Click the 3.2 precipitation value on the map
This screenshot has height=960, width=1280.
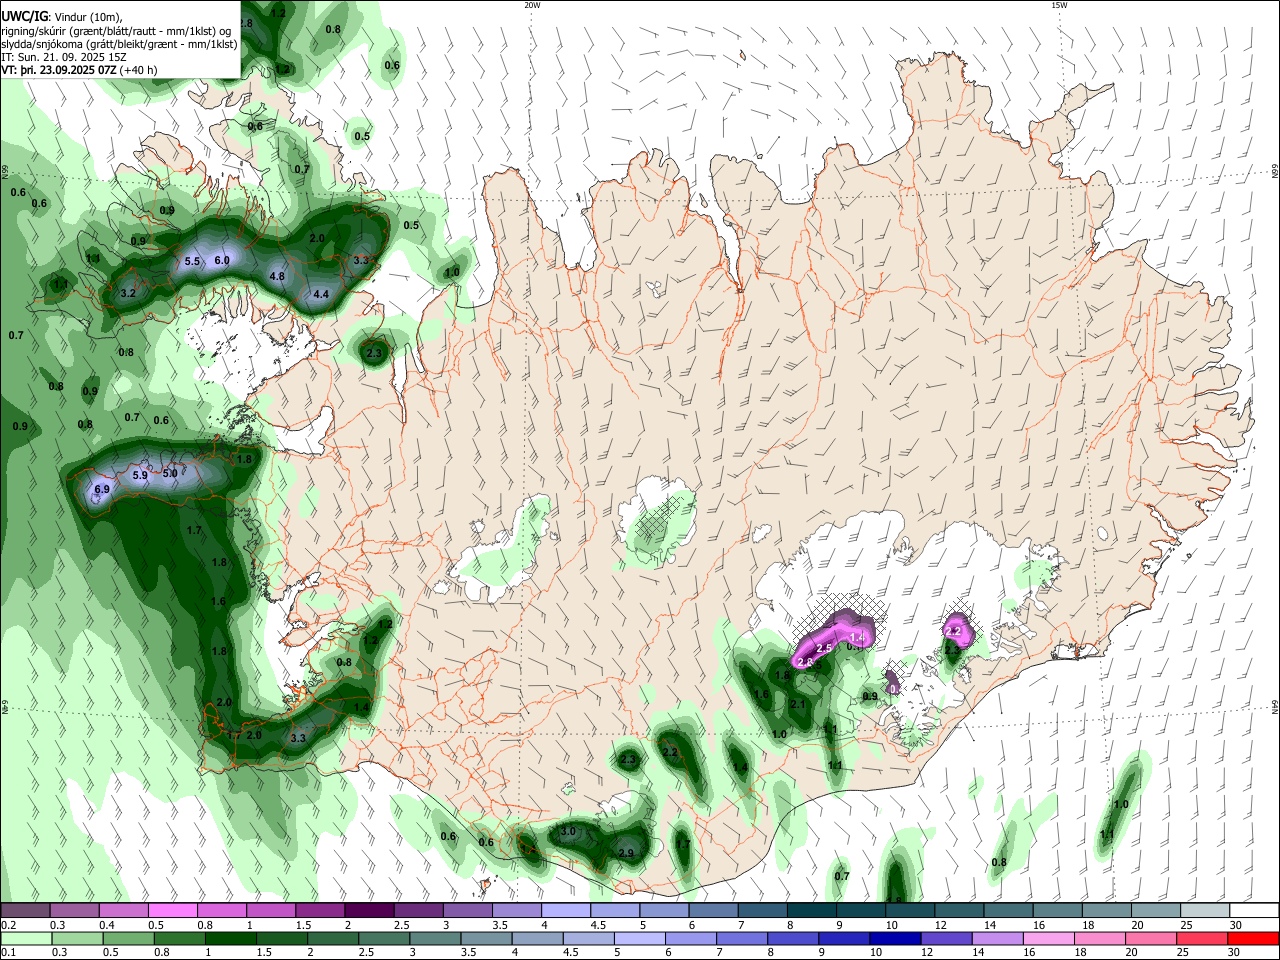coord(128,294)
